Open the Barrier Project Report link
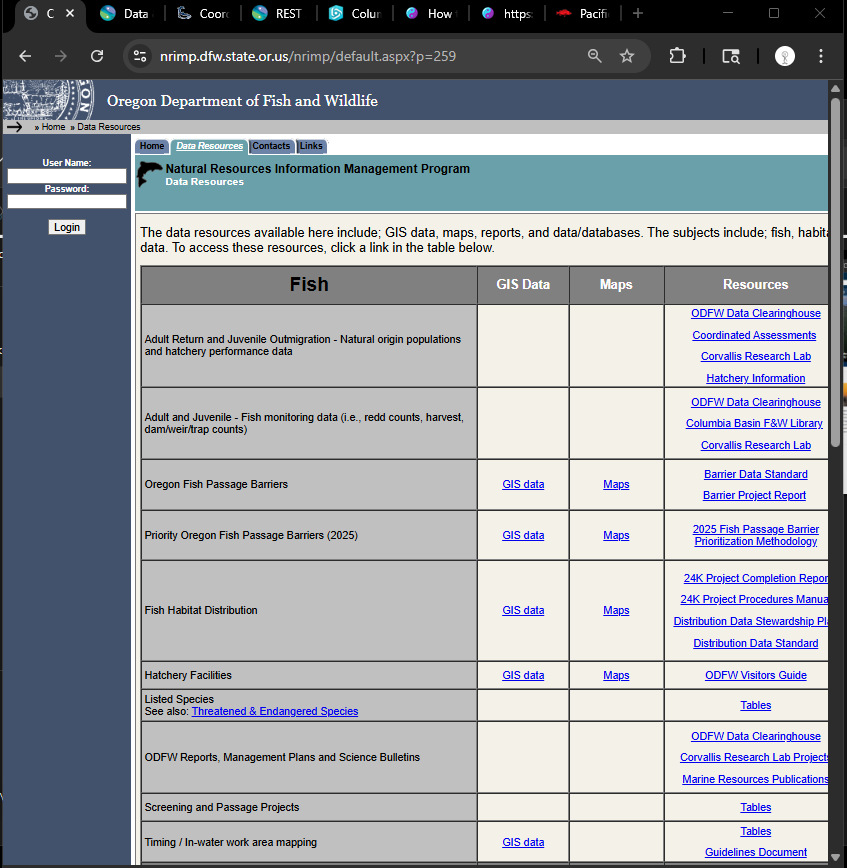The image size is (847, 868). pyautogui.click(x=754, y=495)
